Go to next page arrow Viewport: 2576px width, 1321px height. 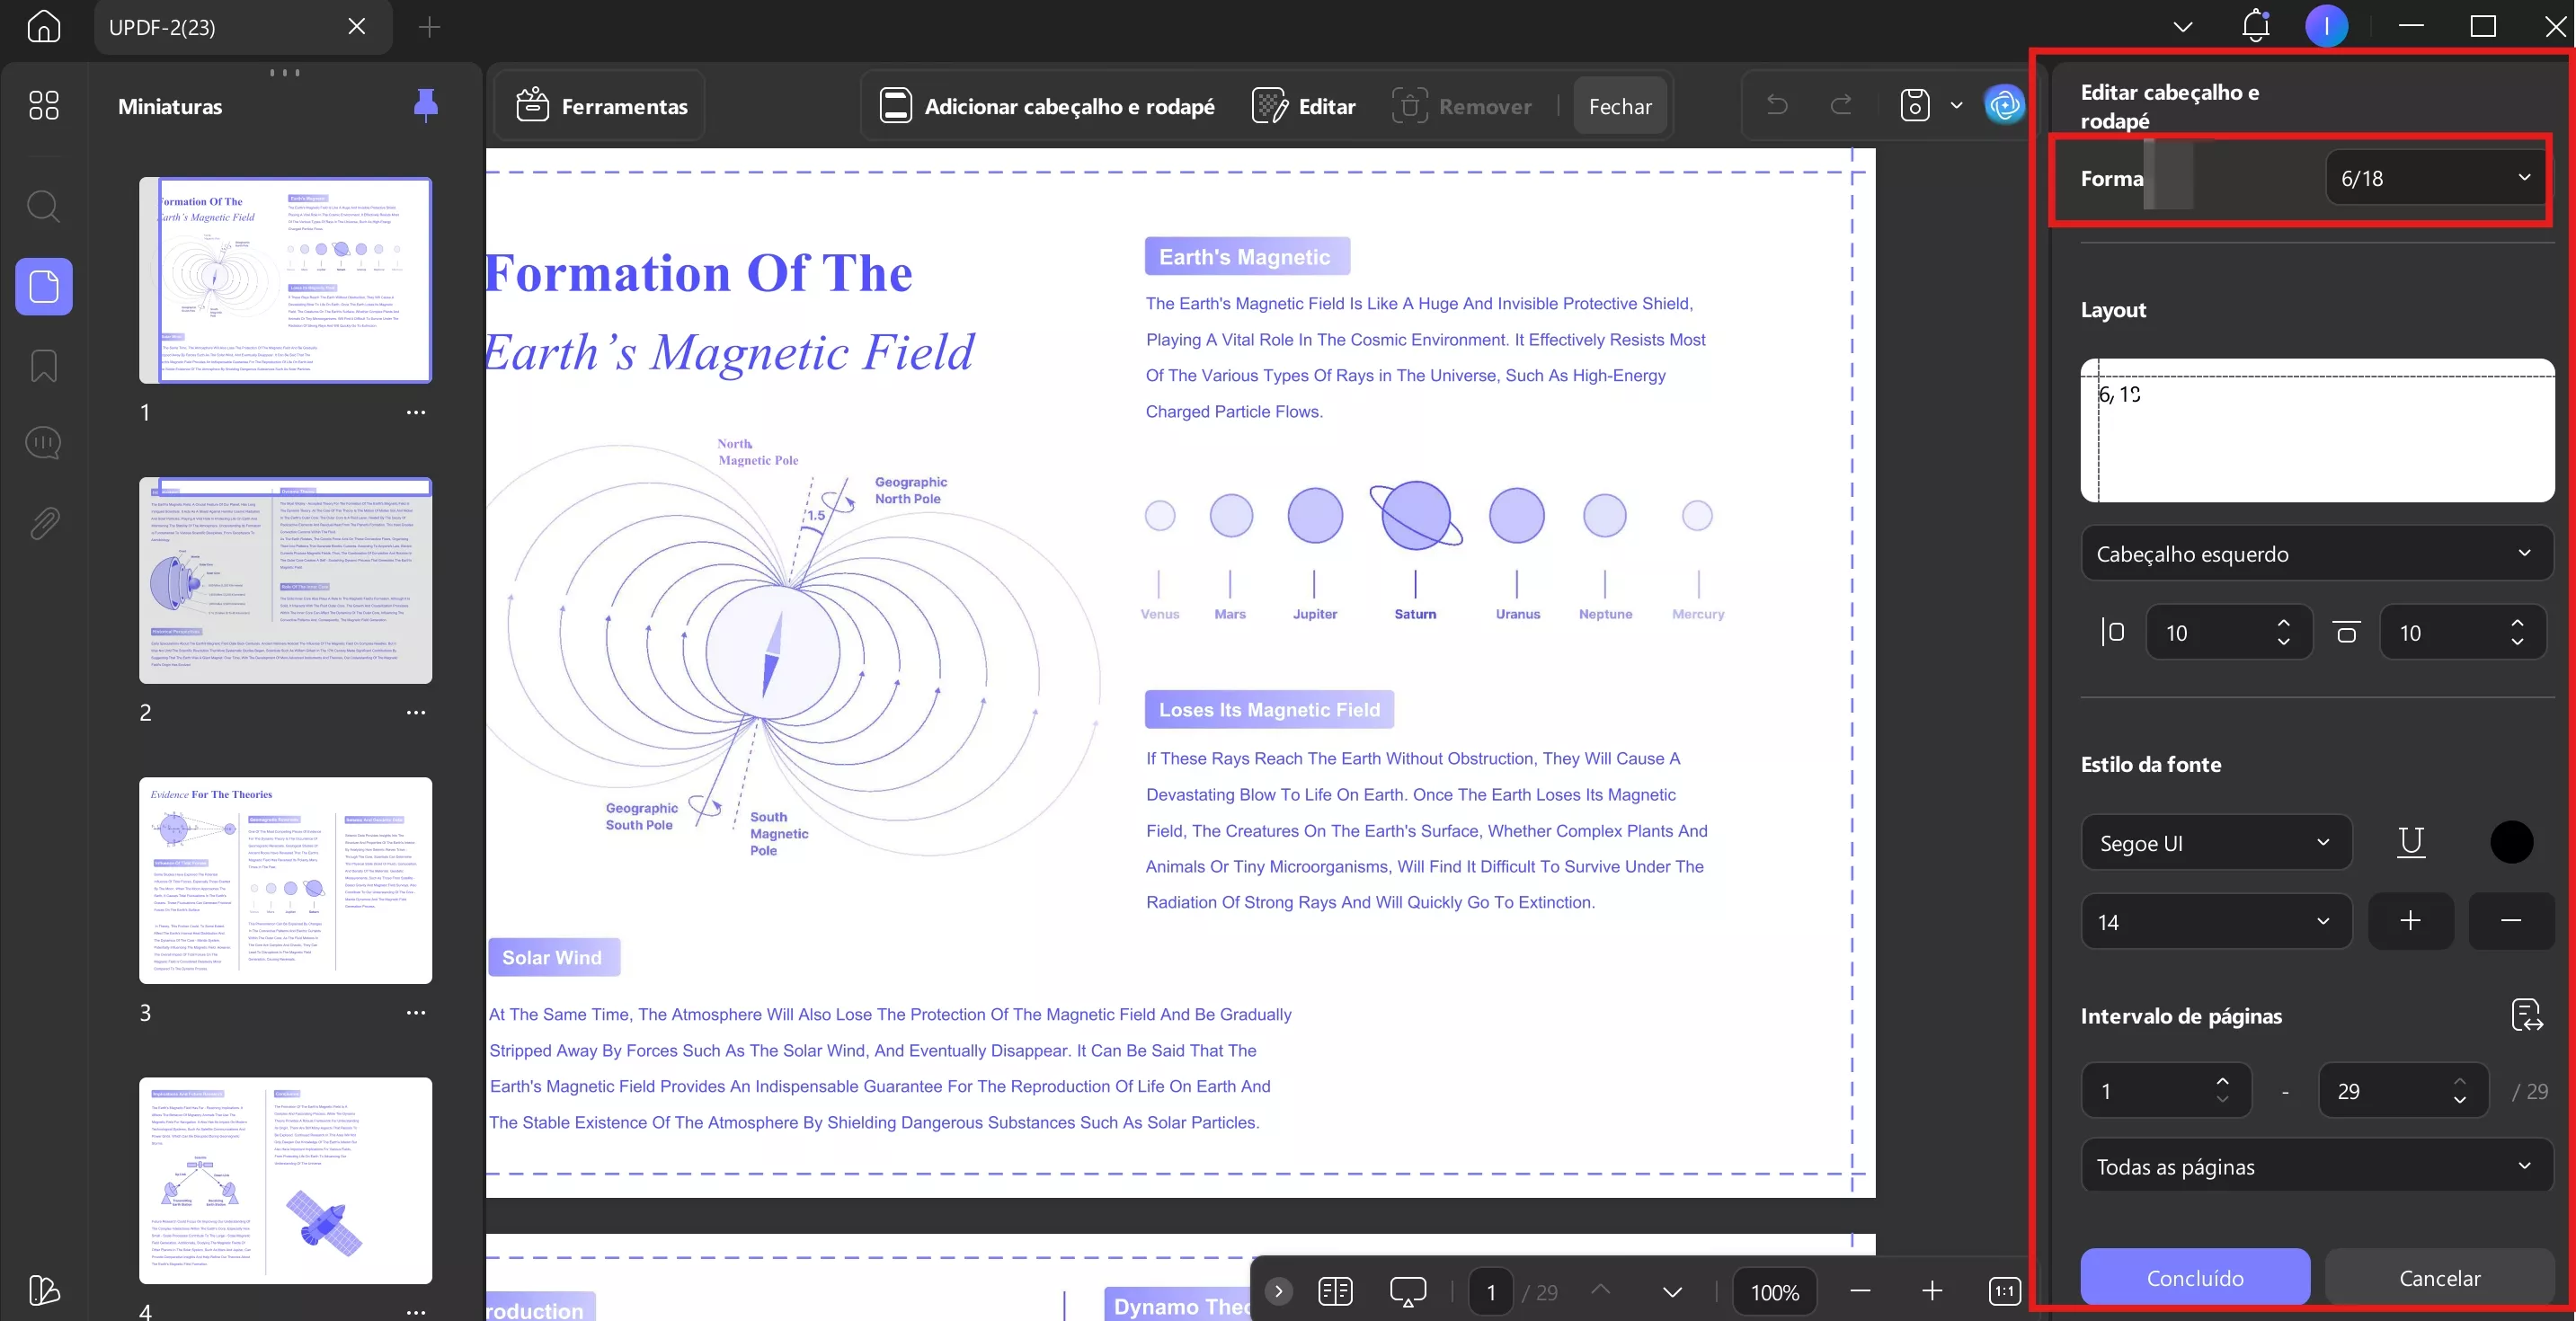1672,1291
